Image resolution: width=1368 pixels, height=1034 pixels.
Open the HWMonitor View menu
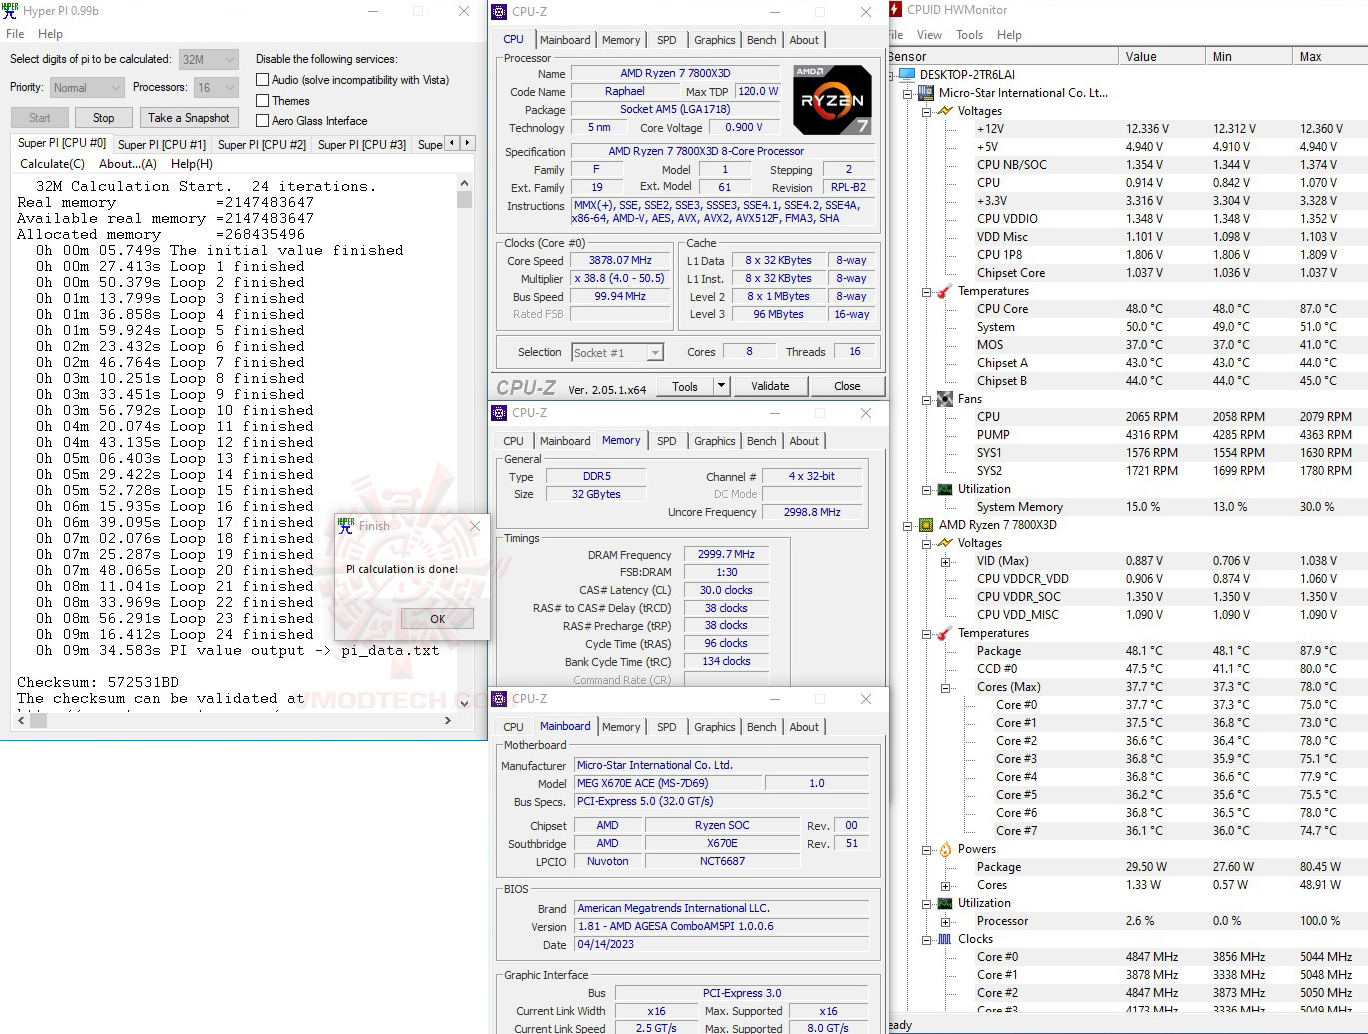929,35
